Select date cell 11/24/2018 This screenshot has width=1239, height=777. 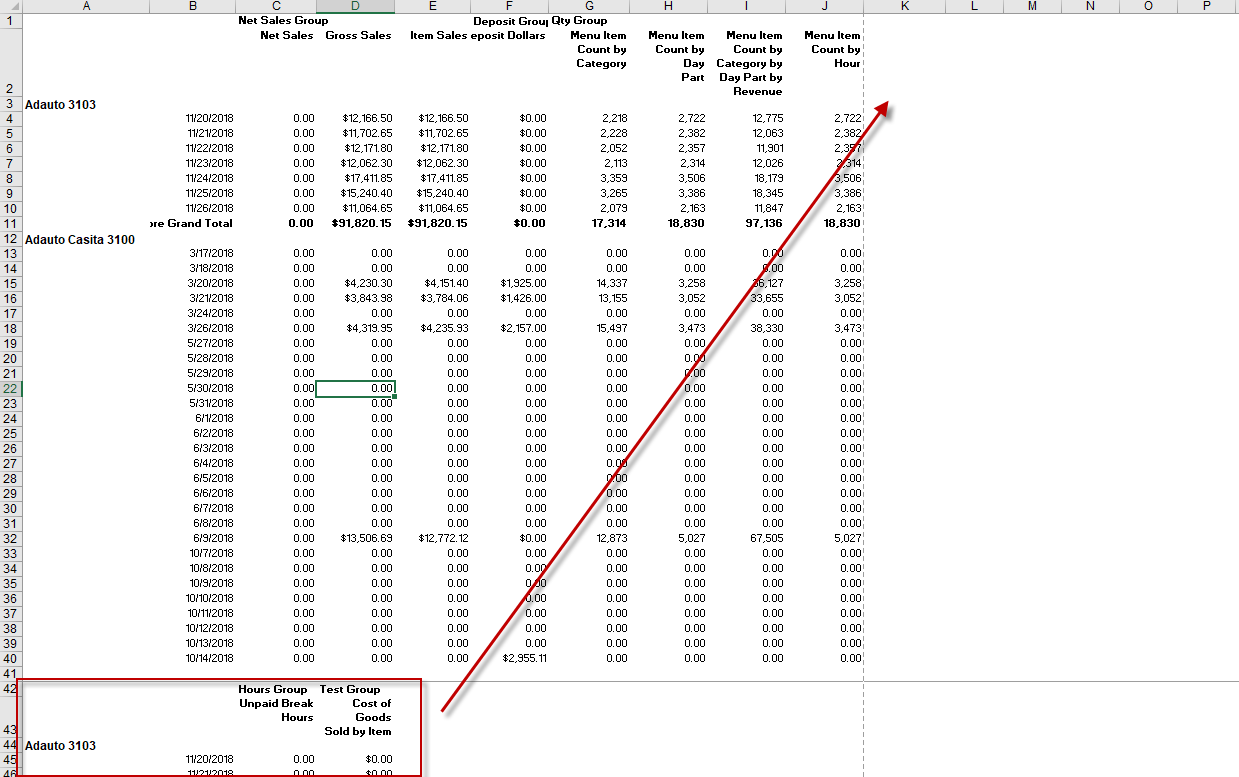pyautogui.click(x=209, y=178)
